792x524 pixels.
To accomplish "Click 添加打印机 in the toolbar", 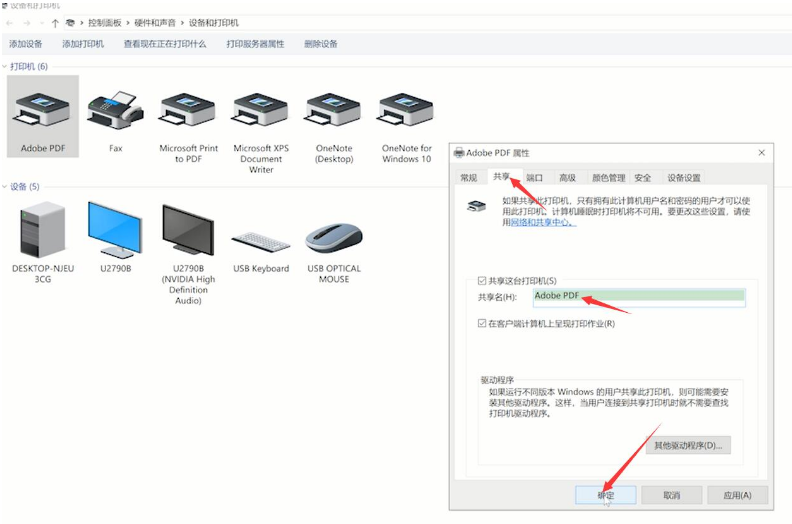I will (83, 44).
